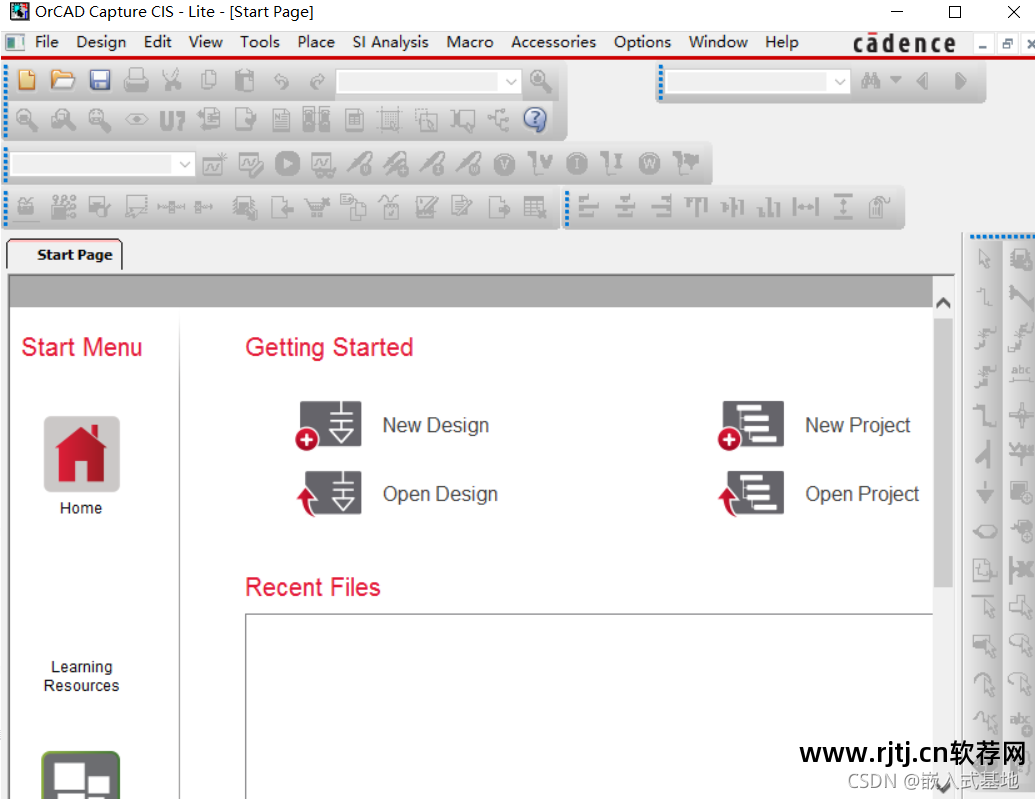This screenshot has width=1035, height=799.
Task: Click the Home house icon
Action: 82,454
